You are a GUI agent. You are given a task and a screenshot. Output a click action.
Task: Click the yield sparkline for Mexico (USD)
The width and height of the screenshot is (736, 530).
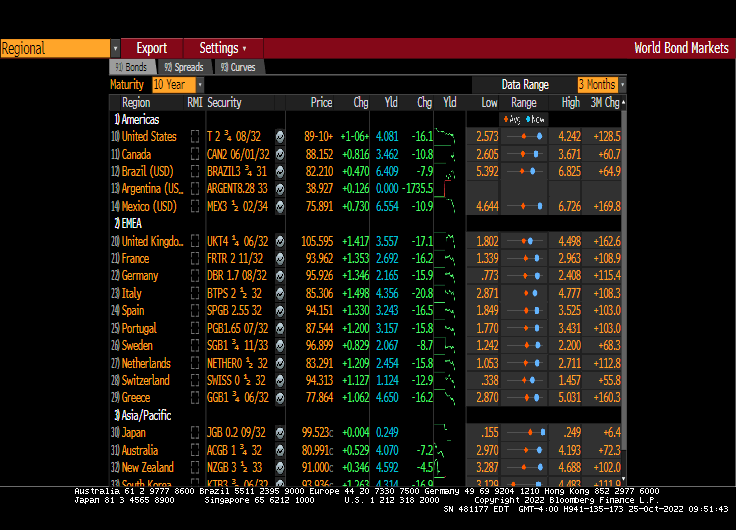click(x=450, y=207)
